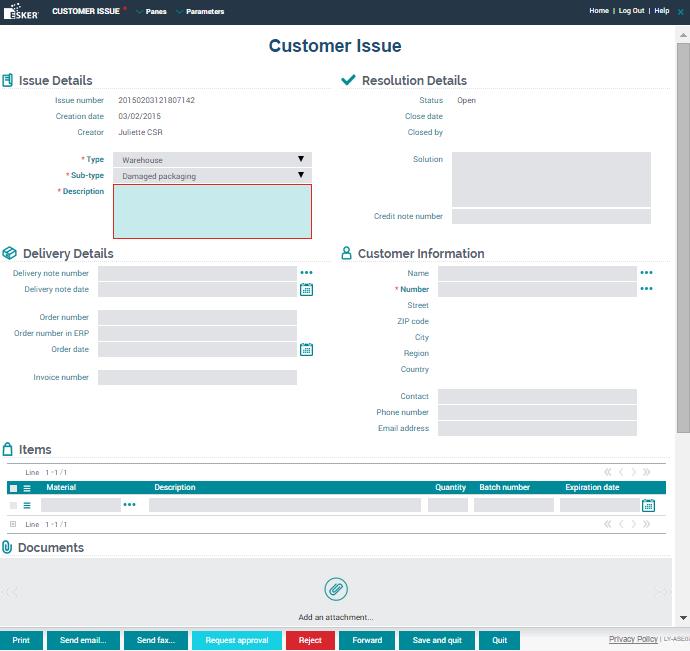Click the customer Number lookup ellipsis
690x651 pixels.
(646, 289)
